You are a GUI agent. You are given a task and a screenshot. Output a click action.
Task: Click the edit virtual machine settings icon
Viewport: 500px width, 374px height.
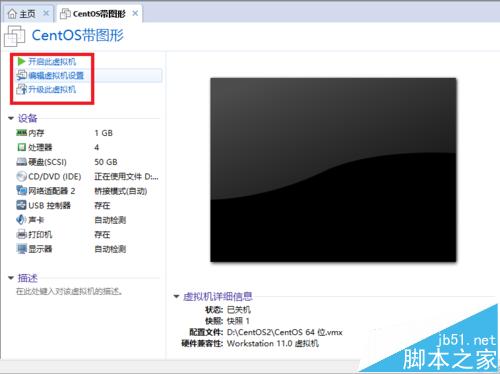pos(22,75)
